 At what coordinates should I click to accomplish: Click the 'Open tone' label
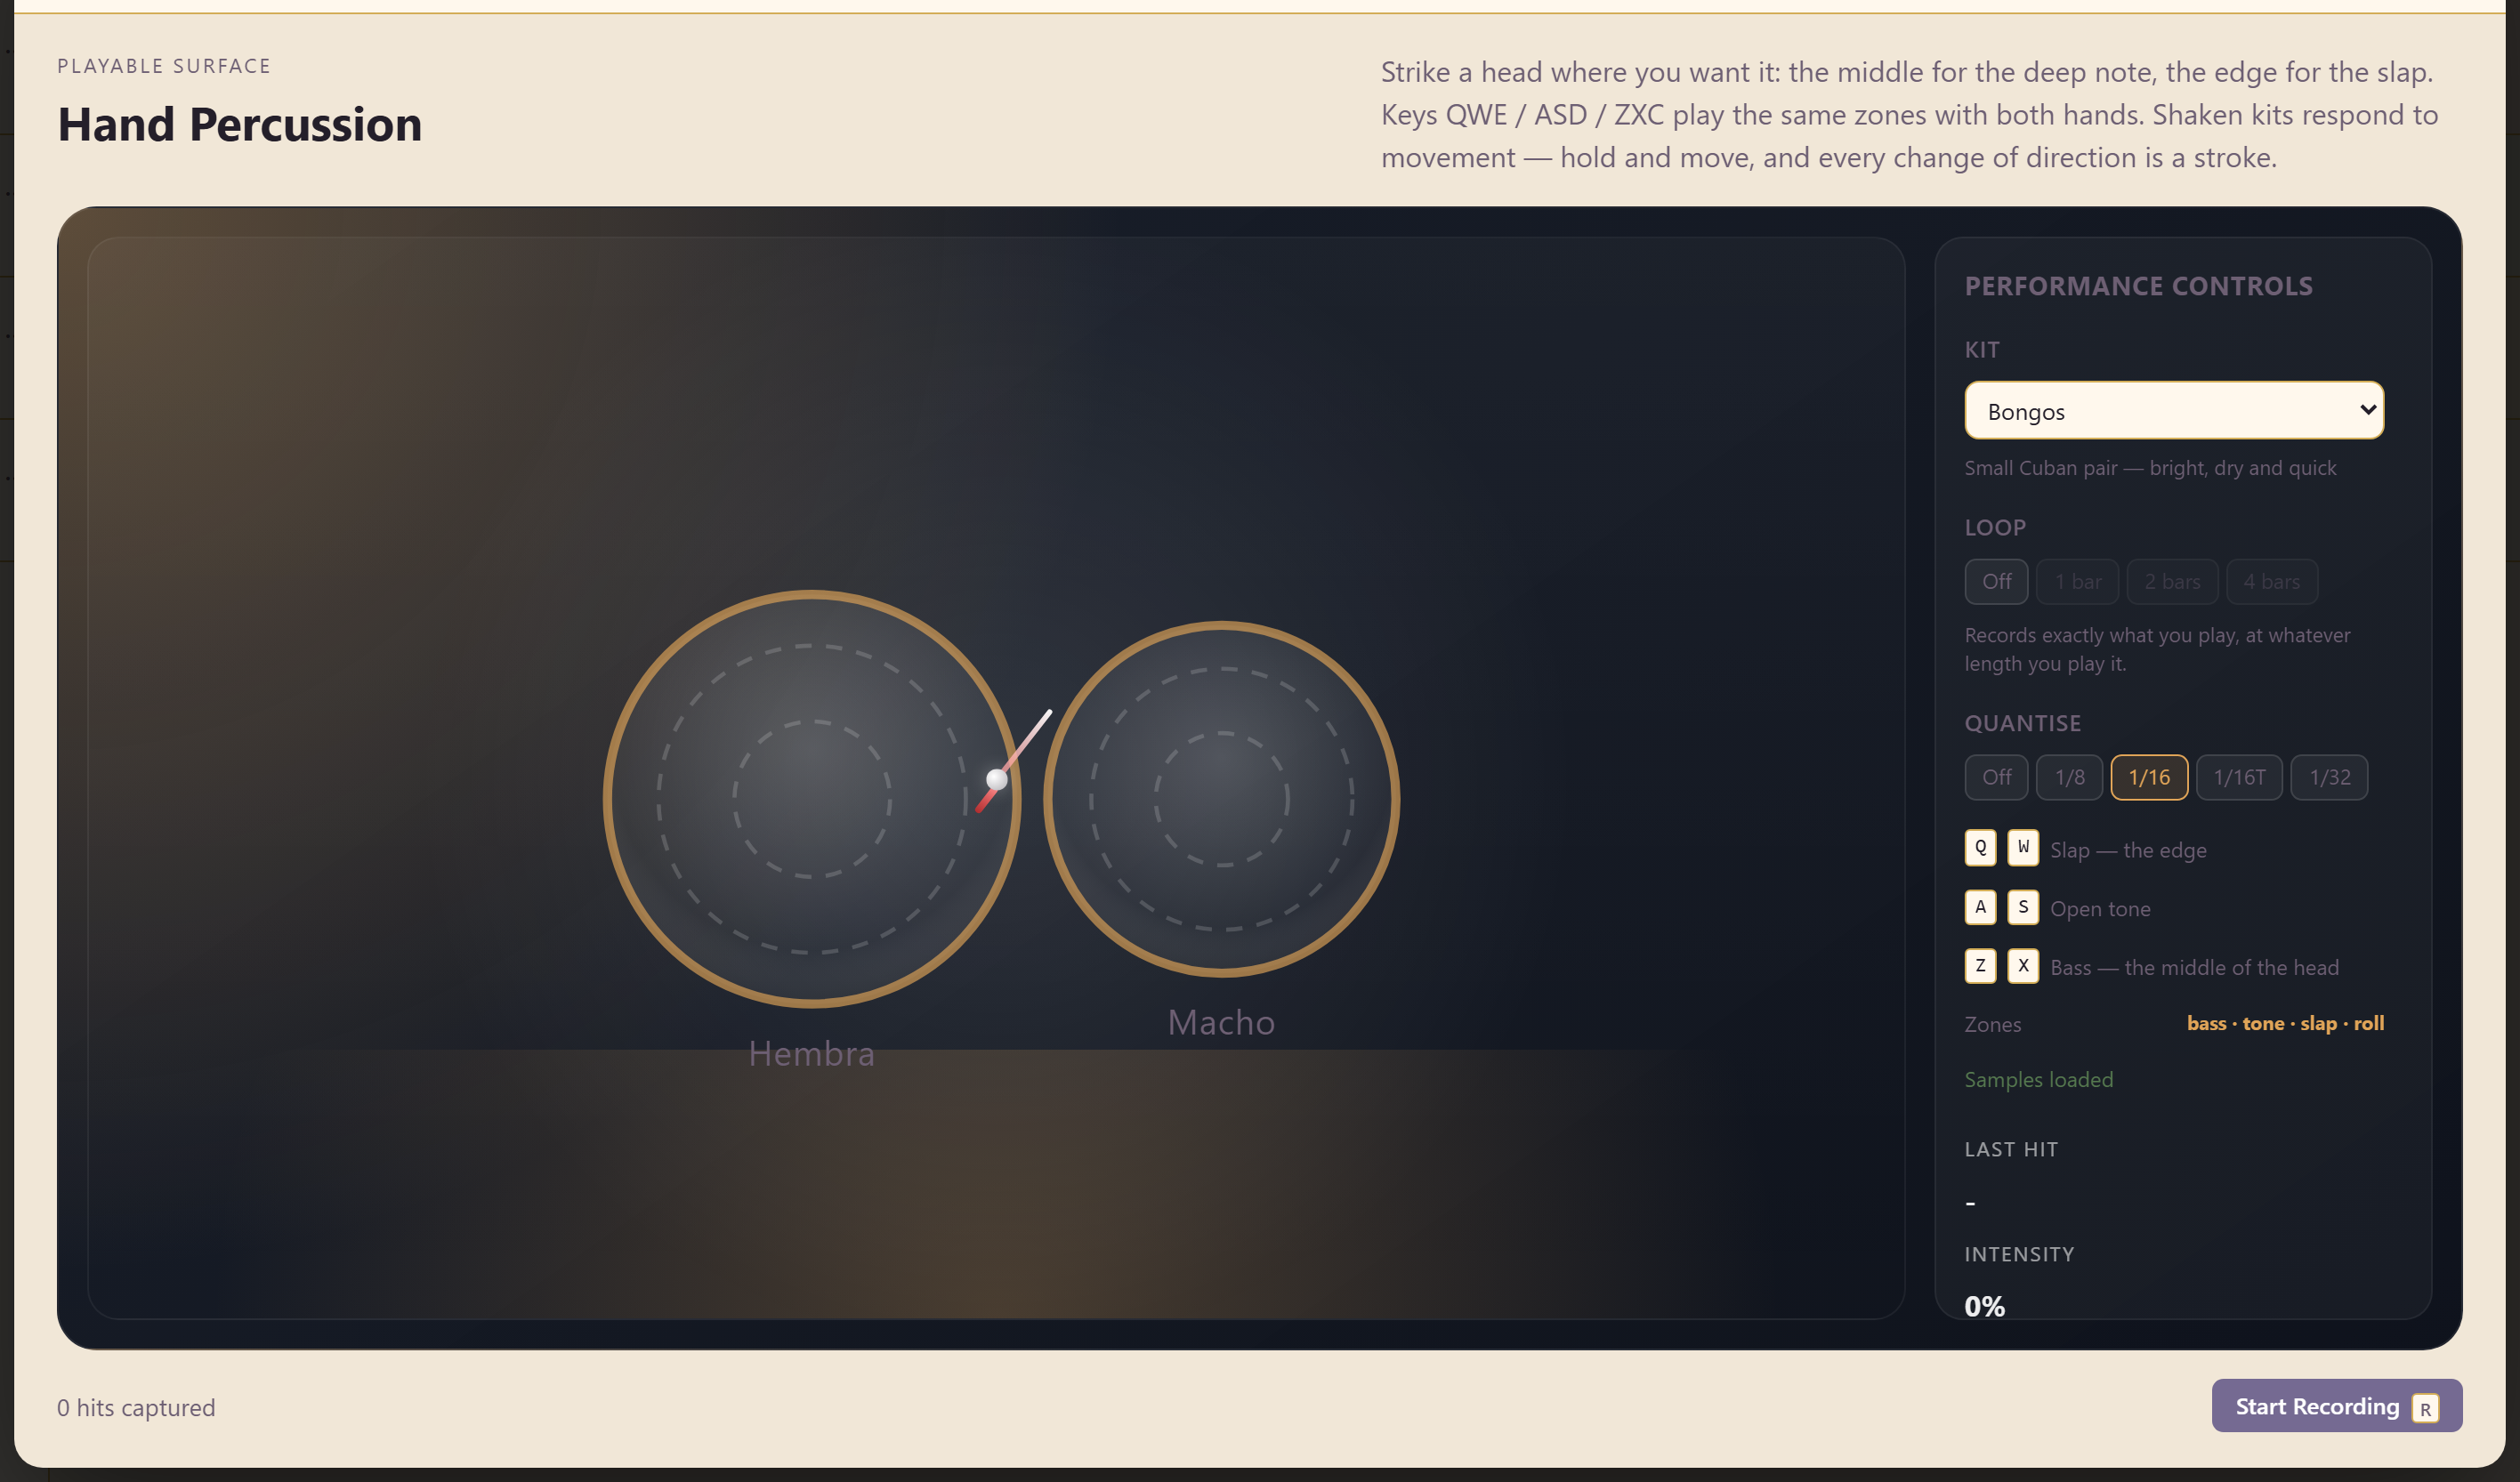coord(2099,909)
